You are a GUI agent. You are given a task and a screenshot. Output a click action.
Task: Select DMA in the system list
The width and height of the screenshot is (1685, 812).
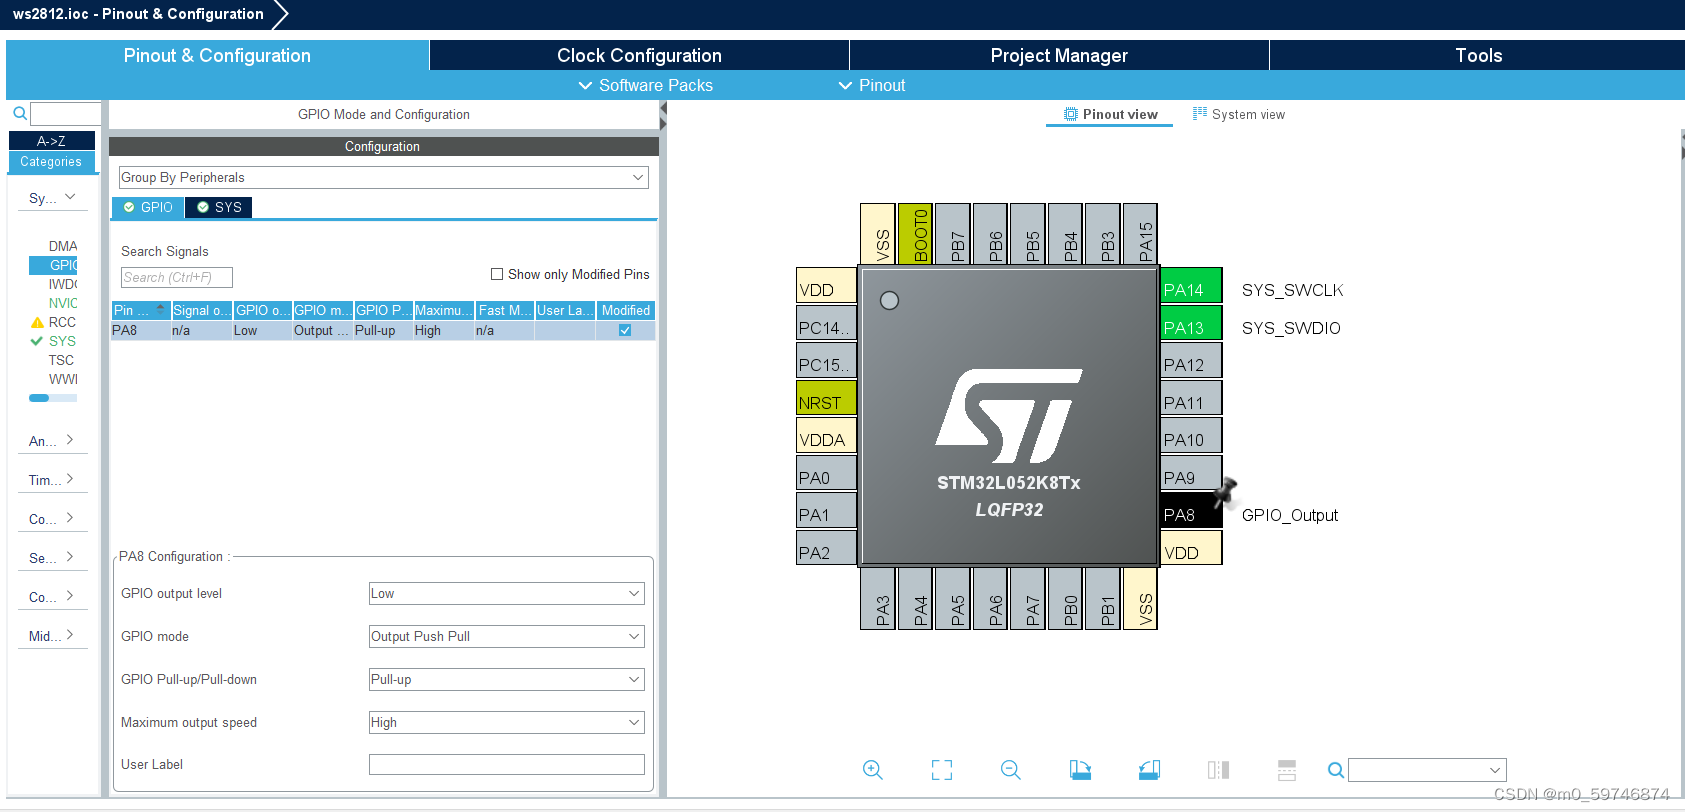click(x=62, y=246)
